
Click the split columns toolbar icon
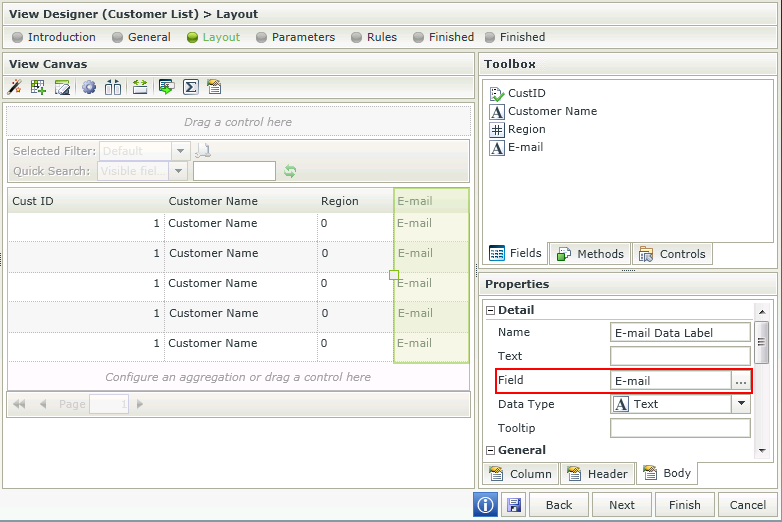(x=113, y=87)
